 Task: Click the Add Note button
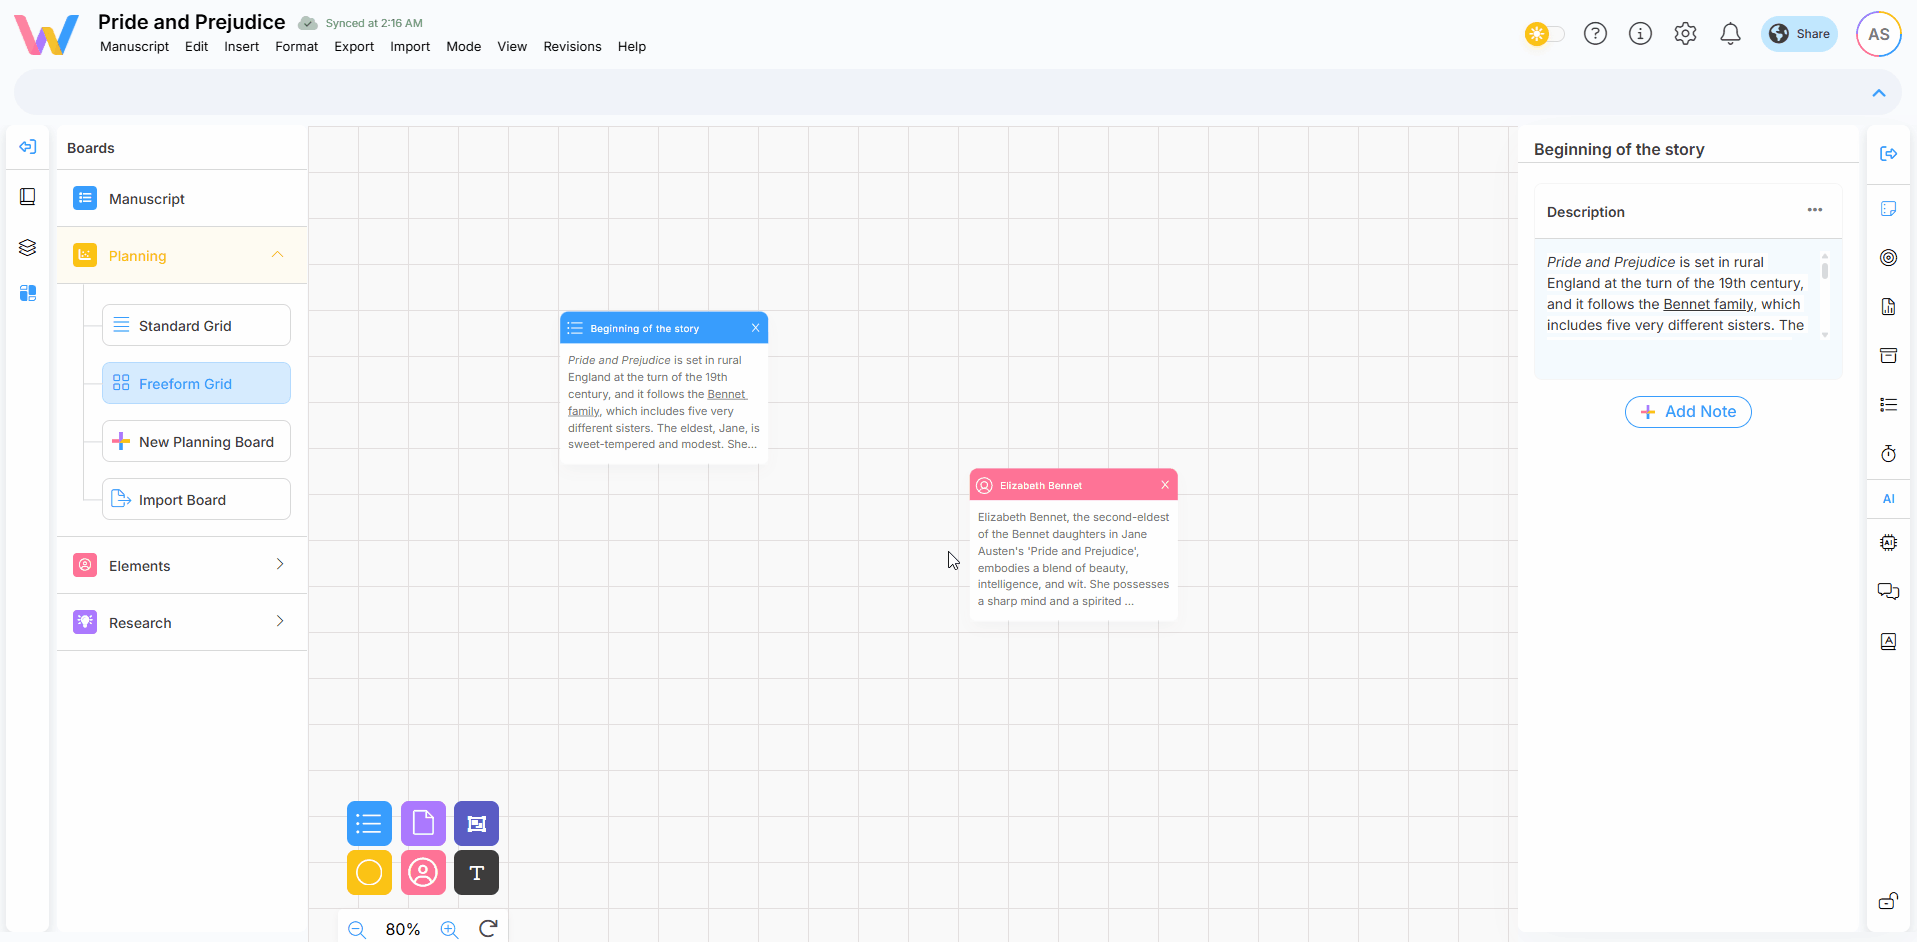click(1688, 412)
